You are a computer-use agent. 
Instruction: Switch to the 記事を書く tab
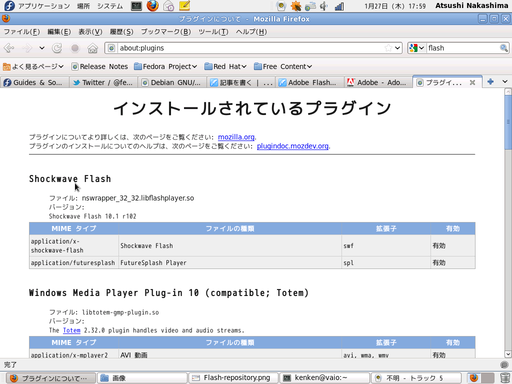(241, 82)
